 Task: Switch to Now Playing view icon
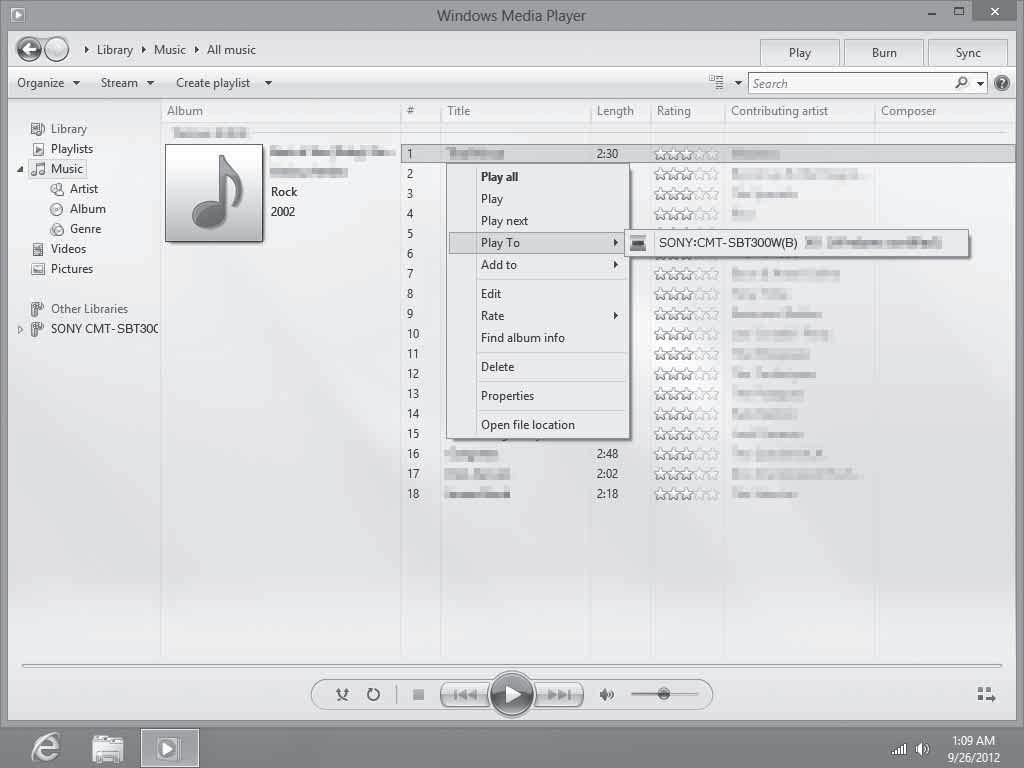coord(985,694)
